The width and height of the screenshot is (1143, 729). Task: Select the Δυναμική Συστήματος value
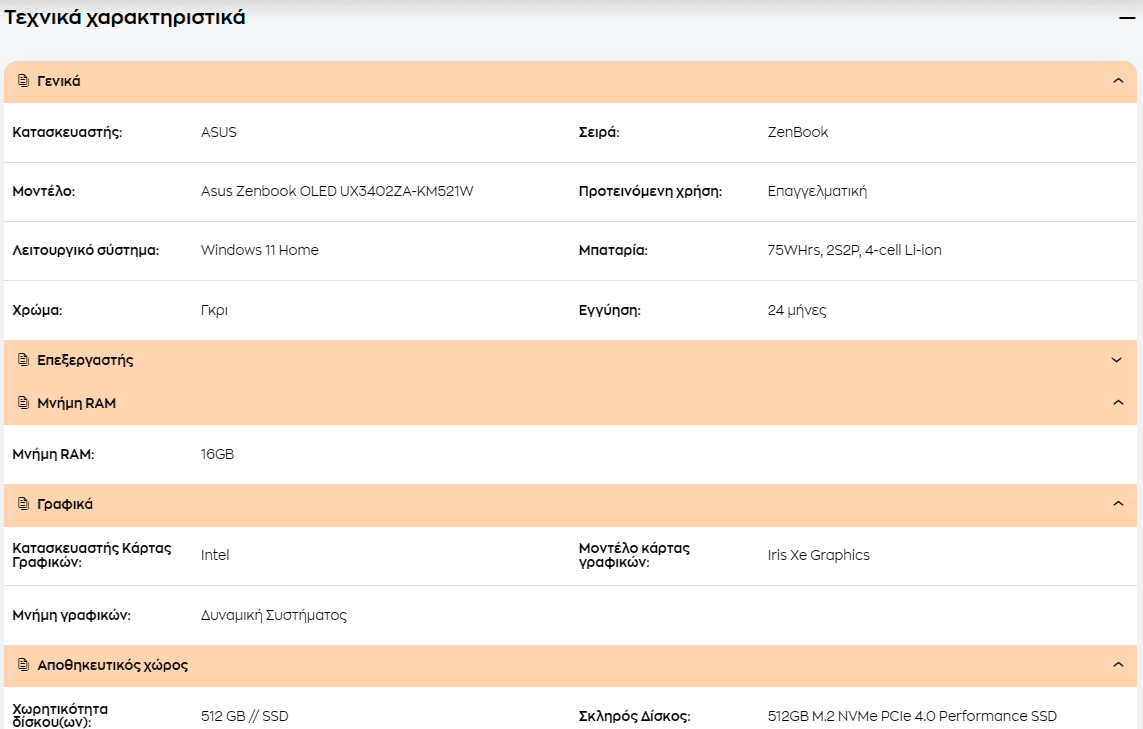pos(273,615)
